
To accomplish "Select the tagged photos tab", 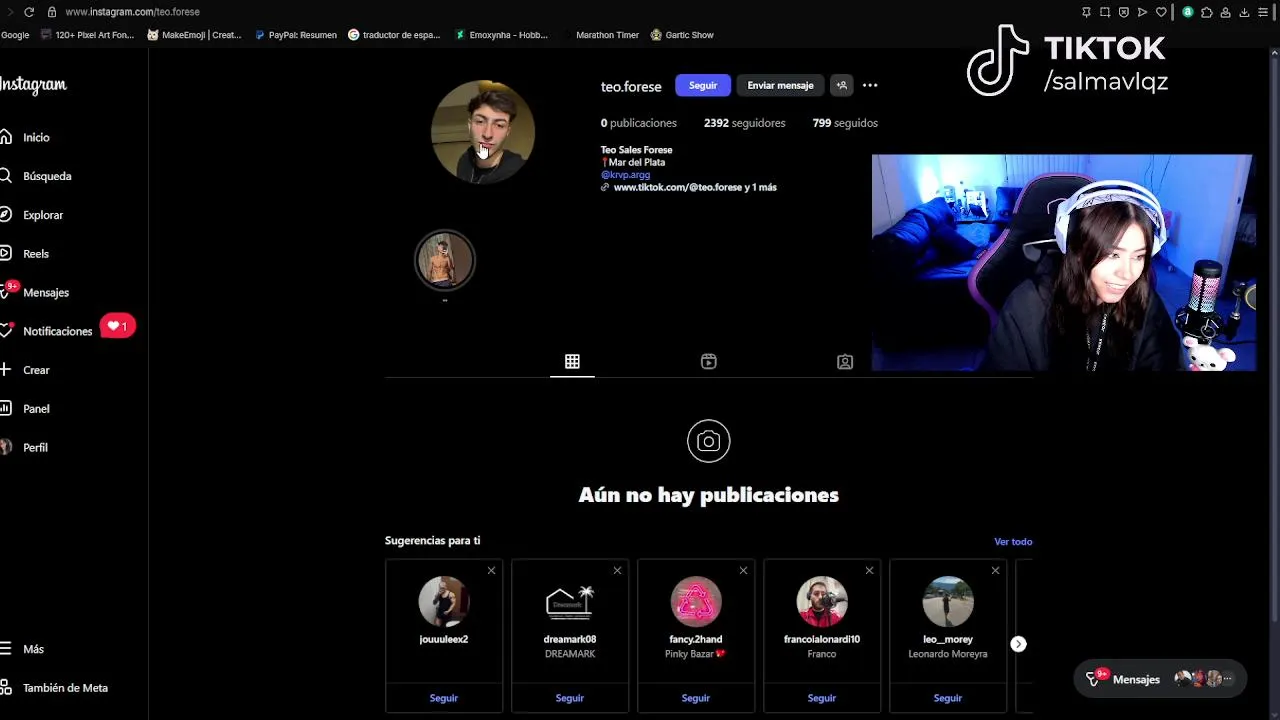I will [x=845, y=361].
